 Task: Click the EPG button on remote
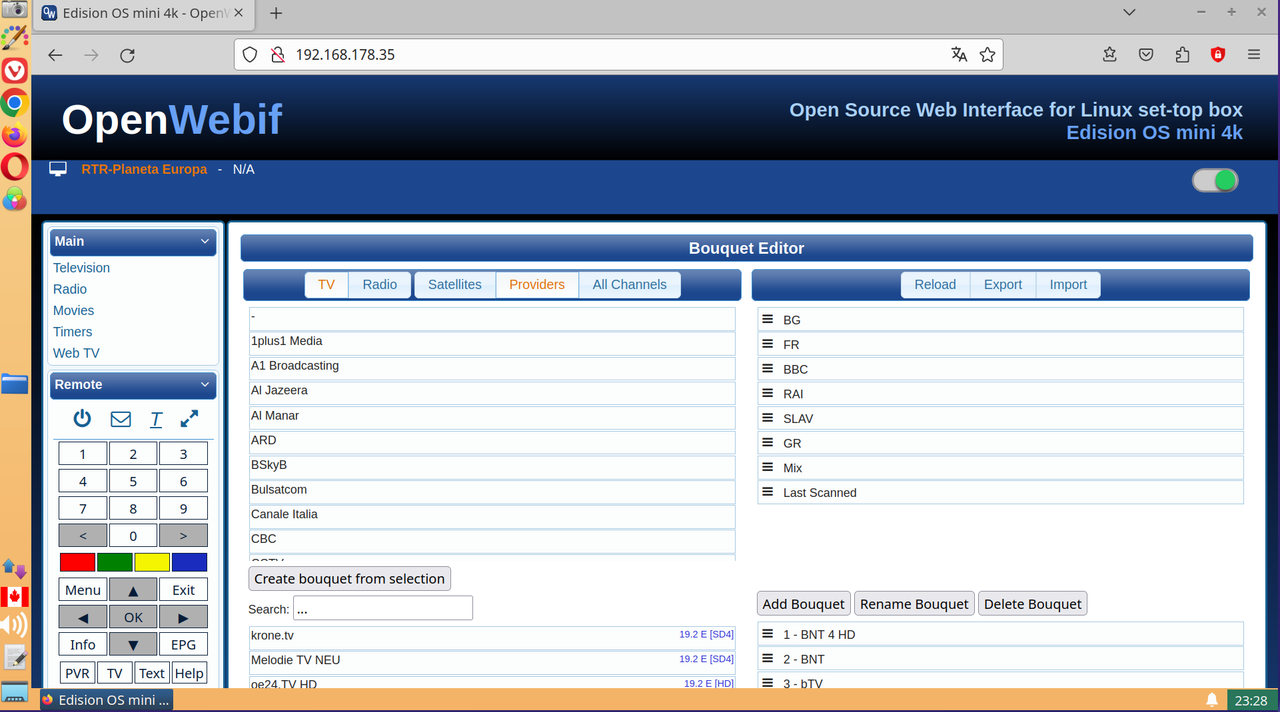183,645
